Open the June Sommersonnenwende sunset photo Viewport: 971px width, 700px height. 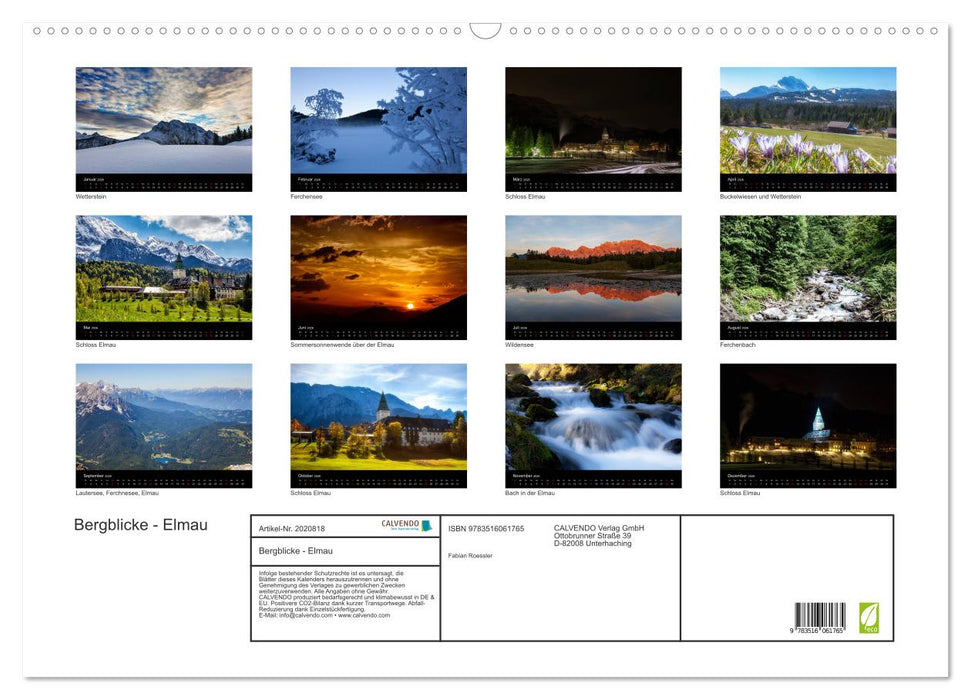click(378, 275)
